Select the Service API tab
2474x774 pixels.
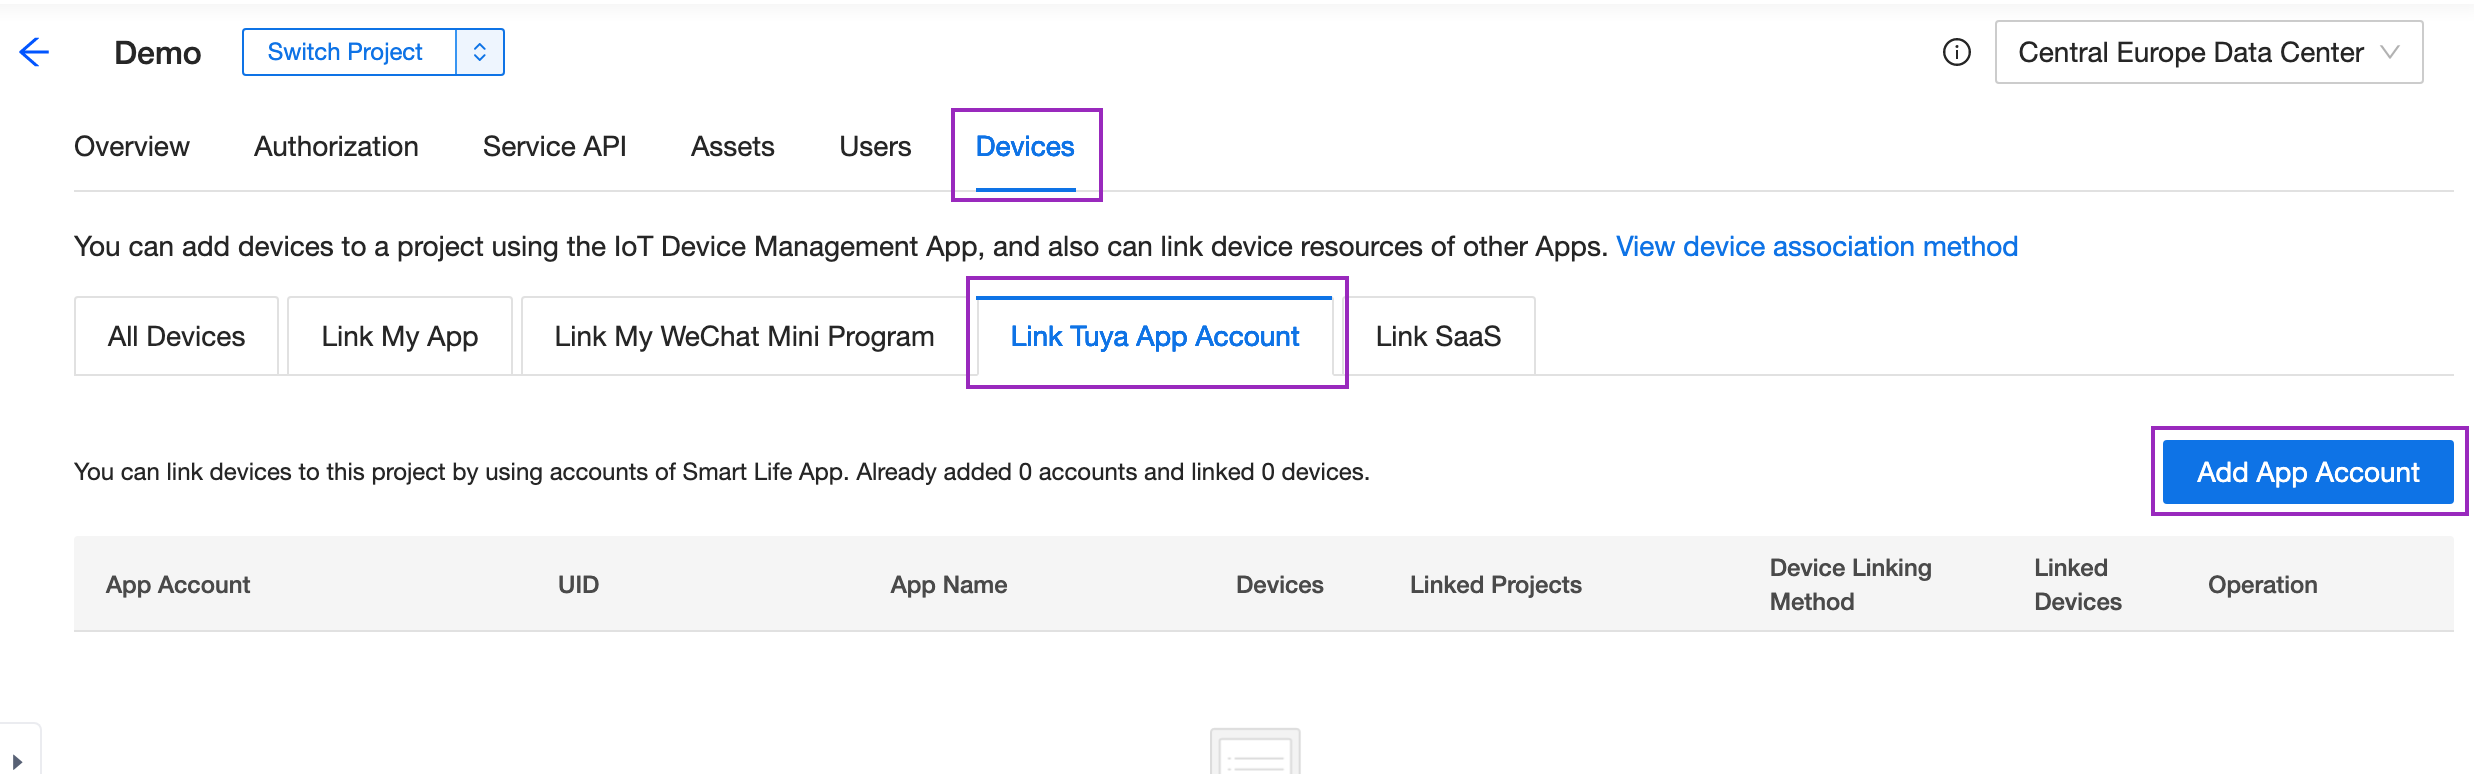click(x=555, y=147)
